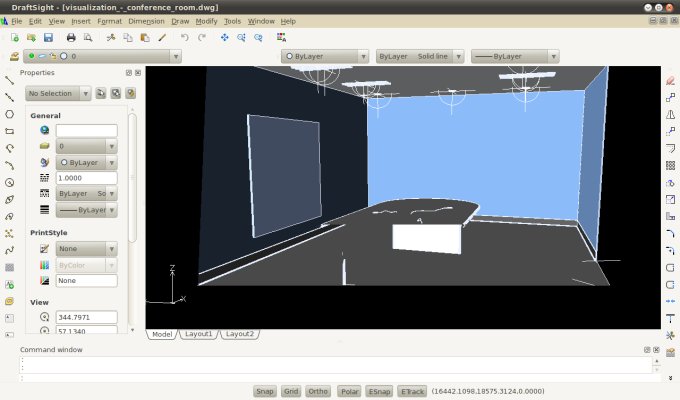Open the File menu
Screen dimensions: 680x400
coord(16,21)
